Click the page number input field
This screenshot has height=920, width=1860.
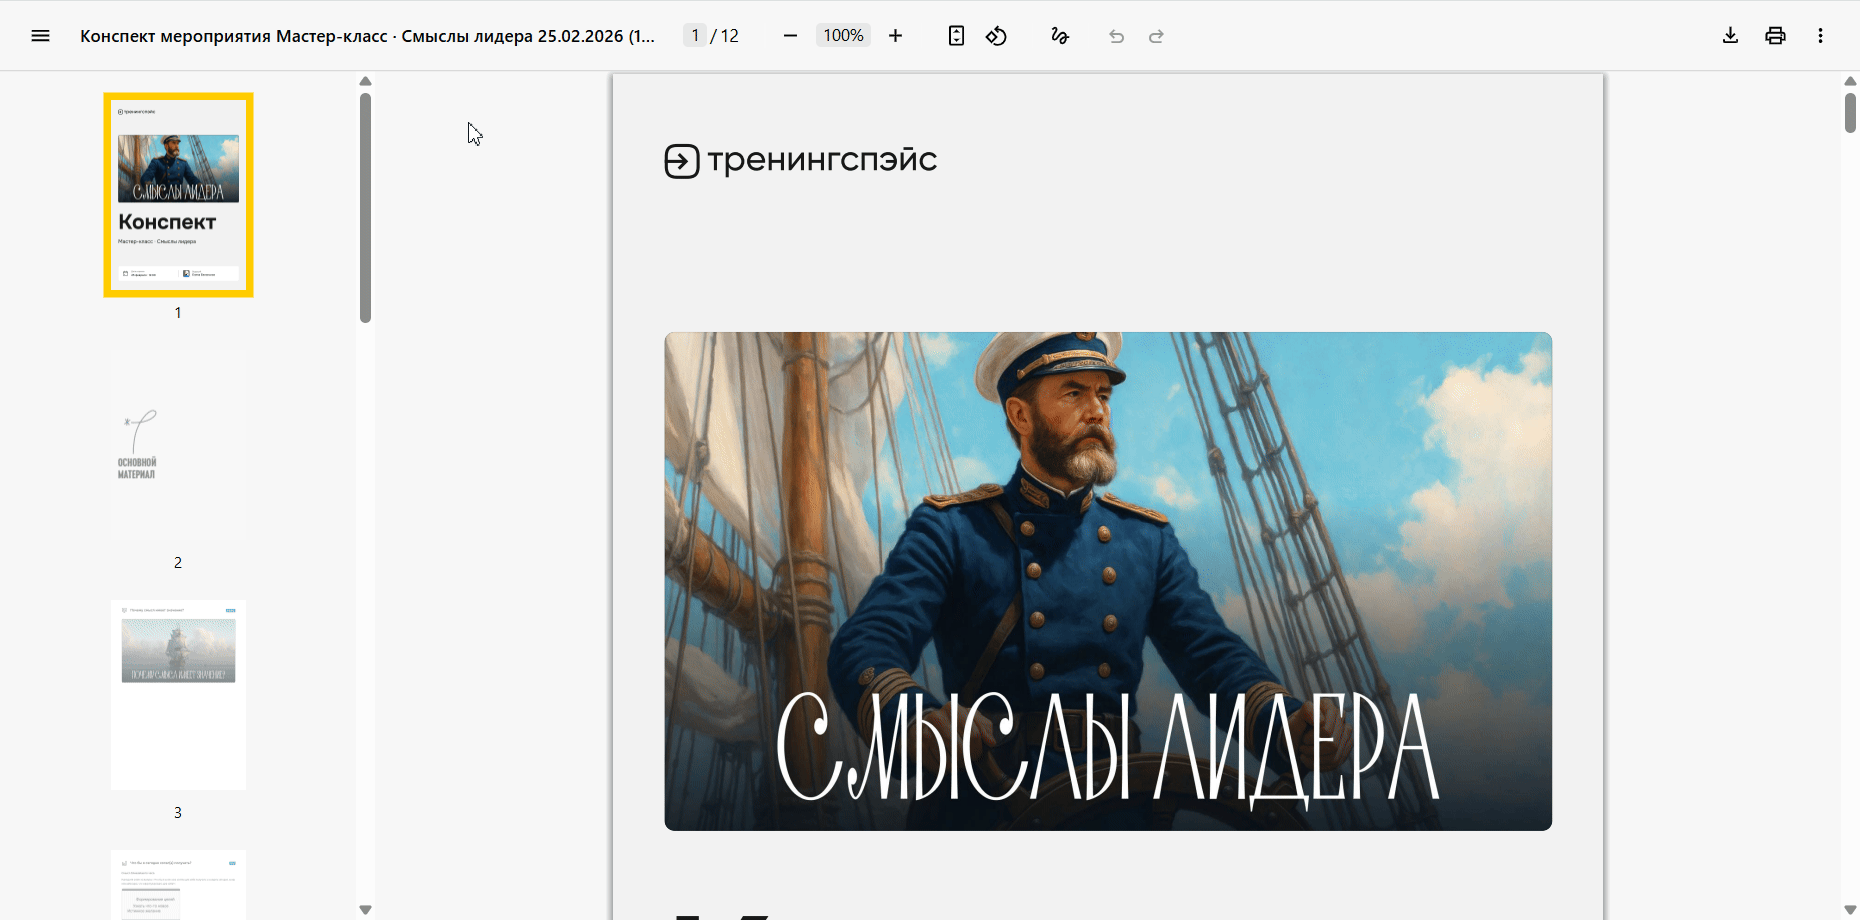695,36
